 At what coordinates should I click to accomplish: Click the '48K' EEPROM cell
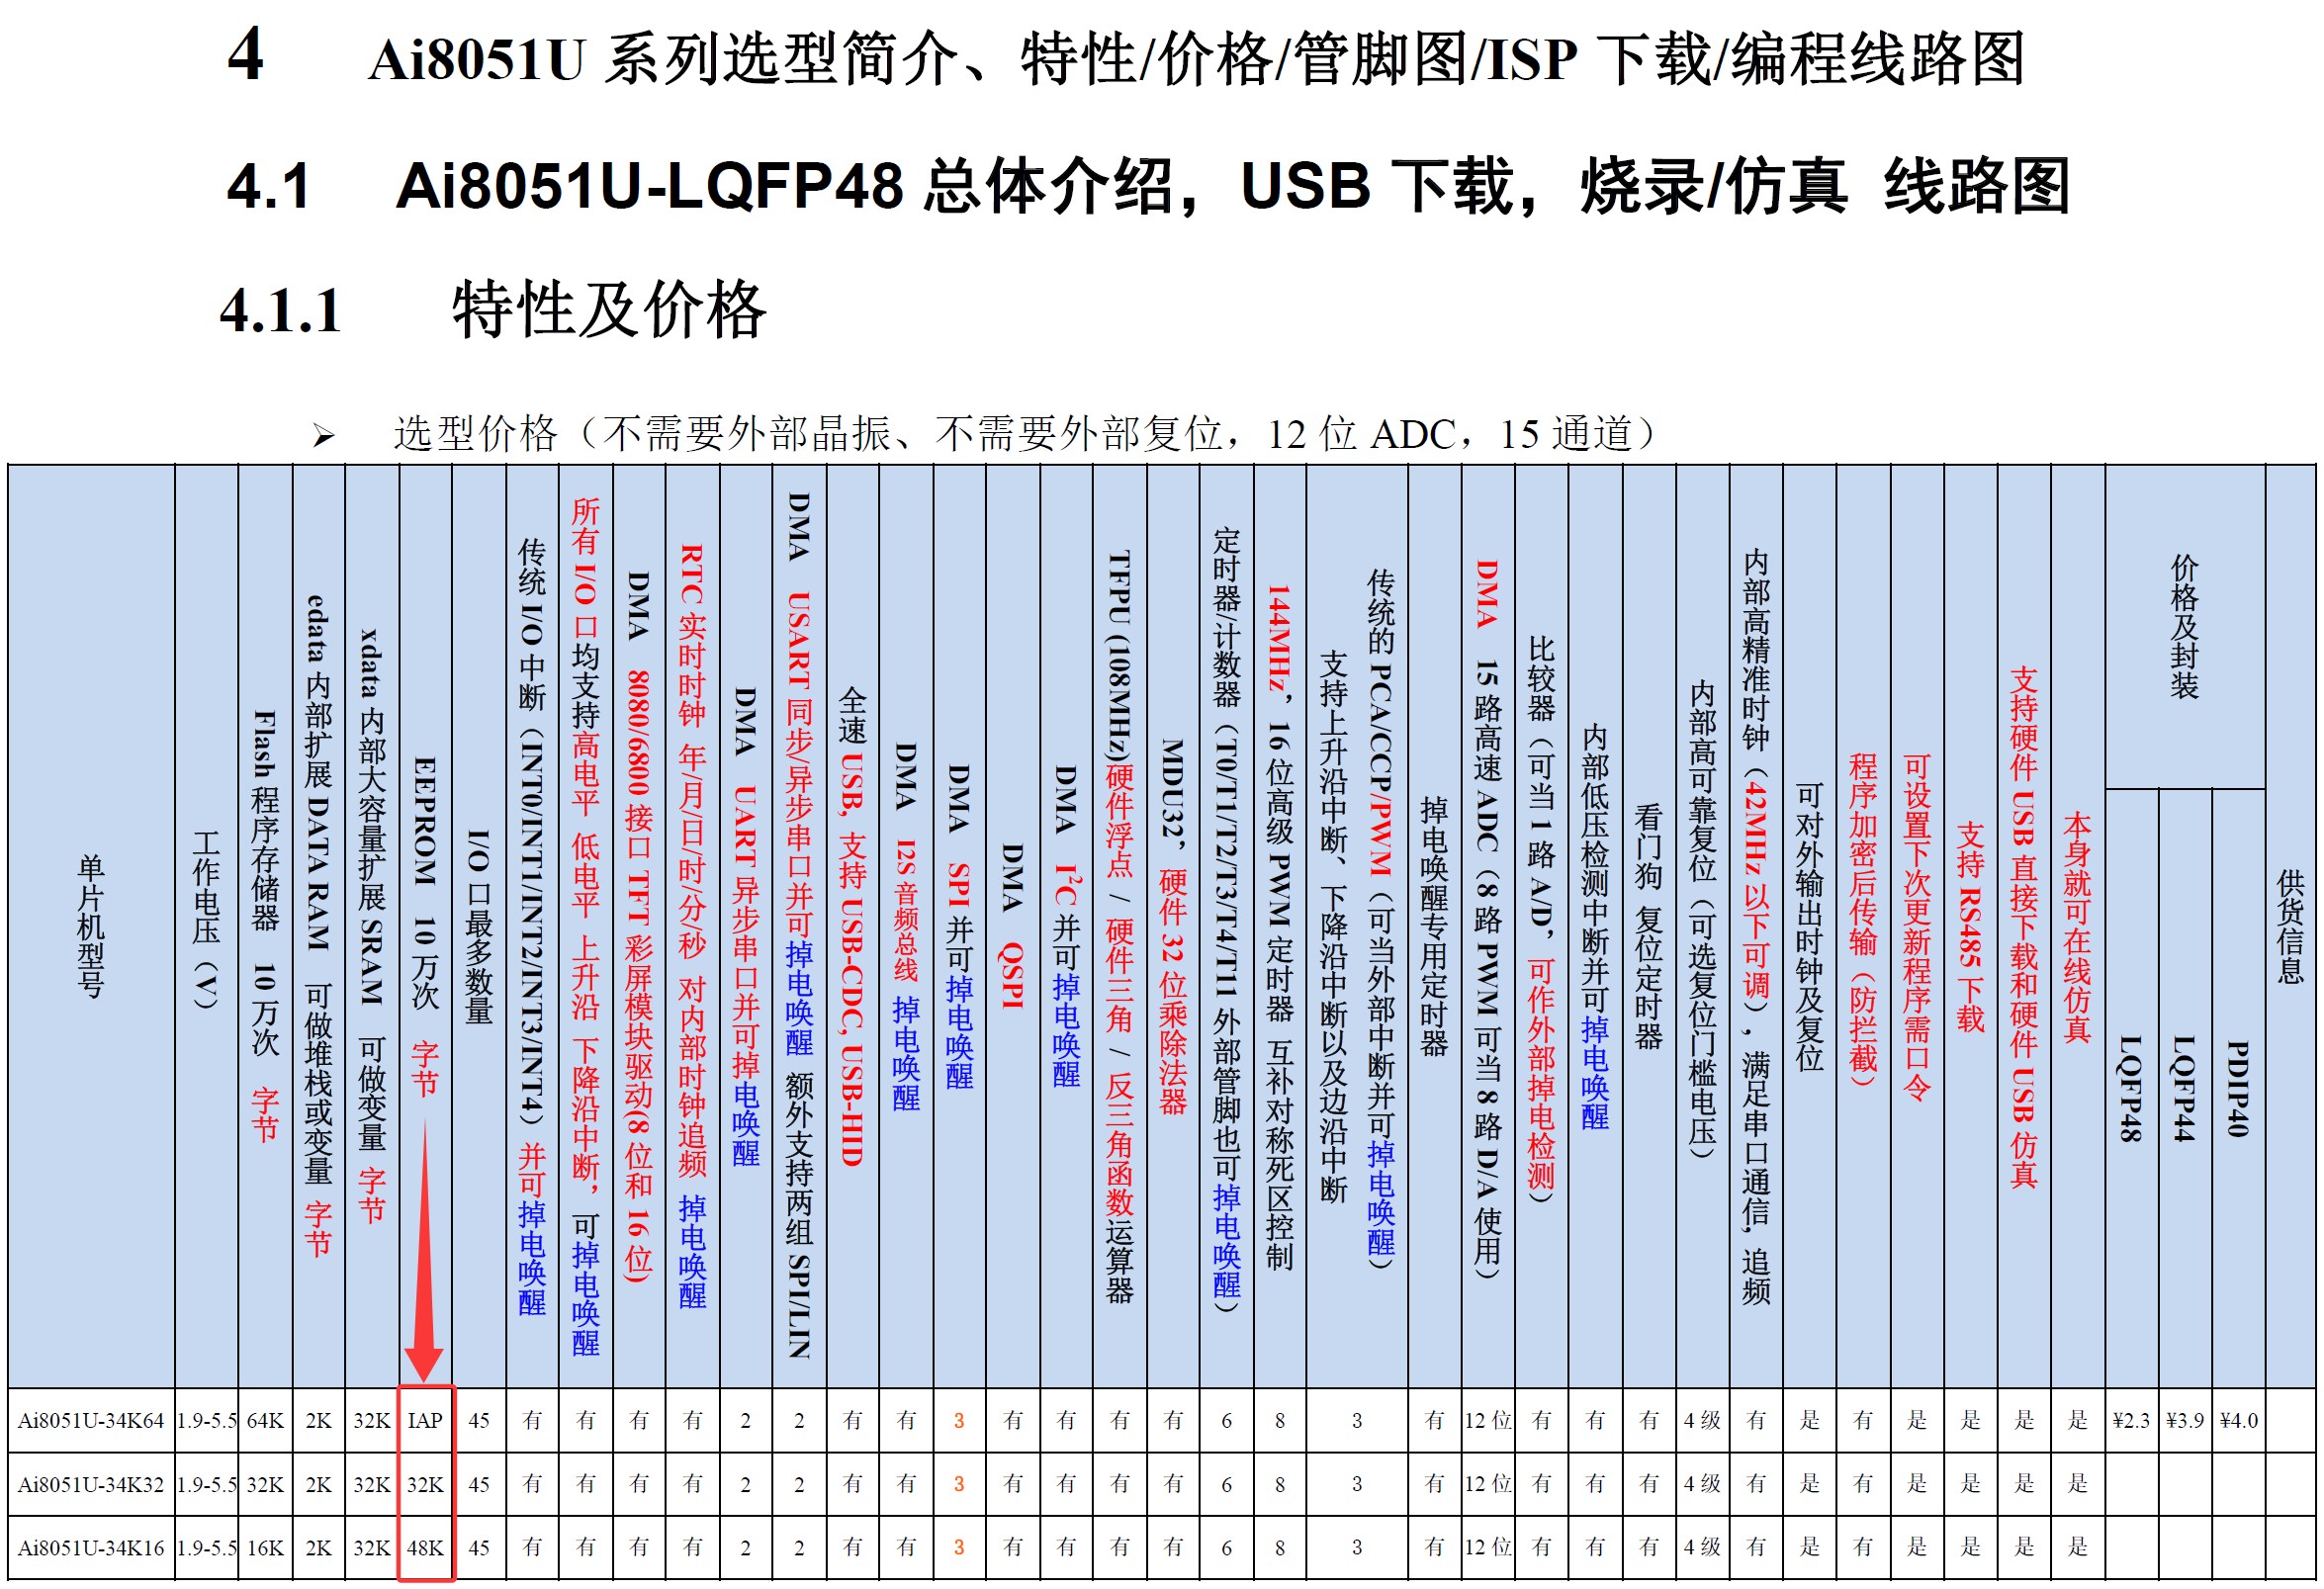[x=425, y=1548]
